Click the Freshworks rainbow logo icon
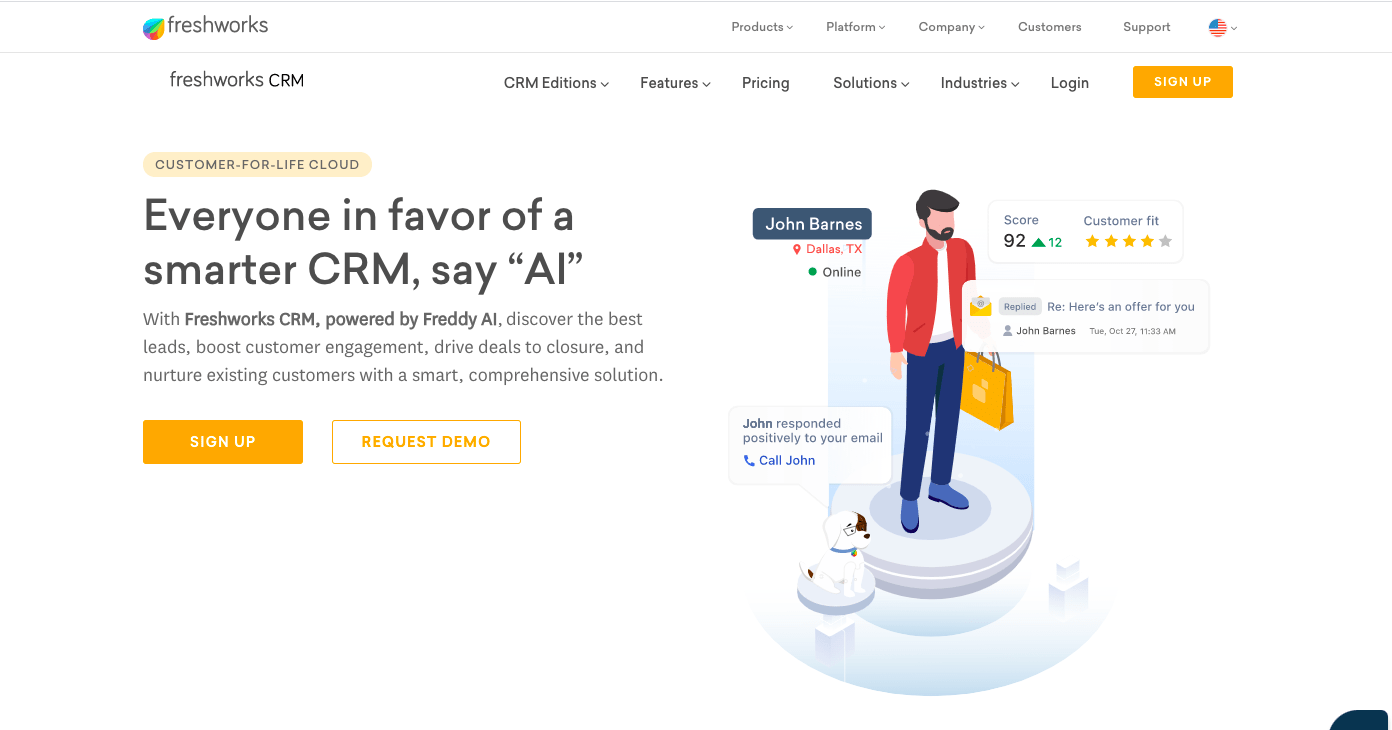This screenshot has height=730, width=1392. point(154,28)
